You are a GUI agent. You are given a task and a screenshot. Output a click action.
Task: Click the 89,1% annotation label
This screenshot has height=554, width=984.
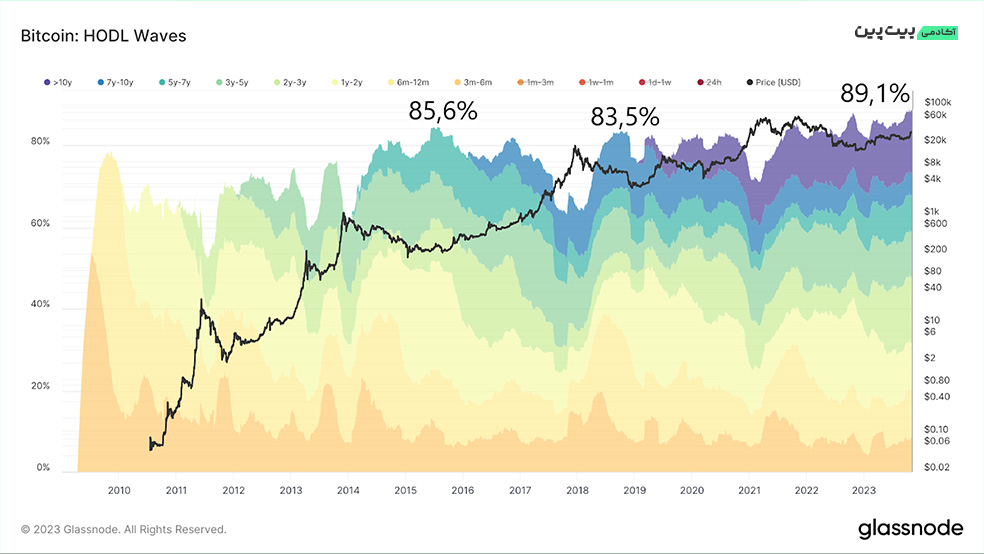point(875,93)
